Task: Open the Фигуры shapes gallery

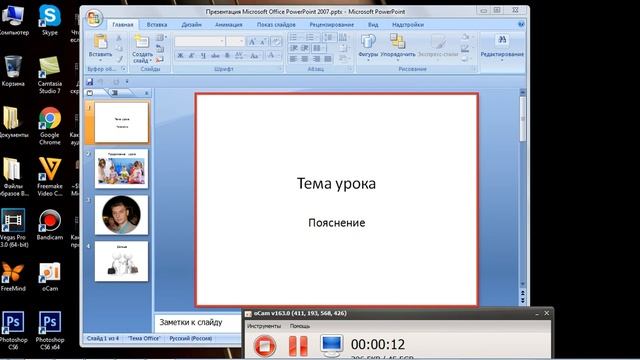Action: 368,47
